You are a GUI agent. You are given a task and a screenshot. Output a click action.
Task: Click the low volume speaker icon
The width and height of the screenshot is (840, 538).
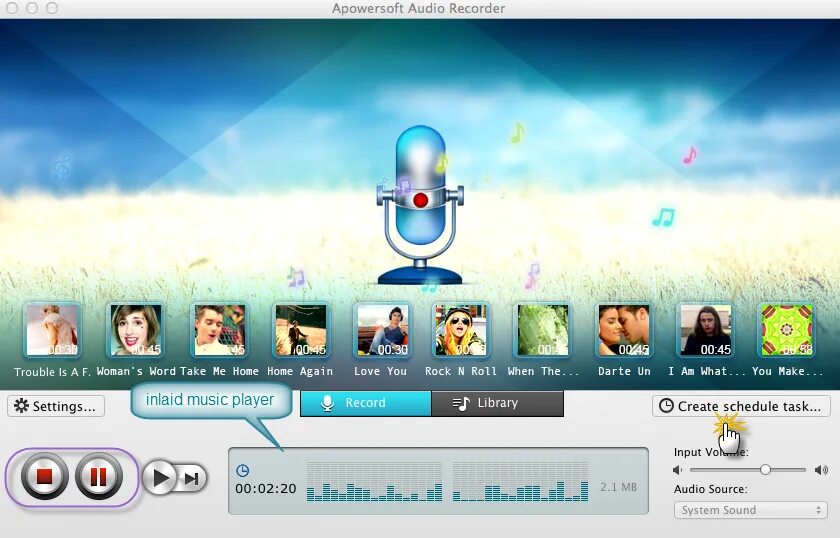(678, 470)
